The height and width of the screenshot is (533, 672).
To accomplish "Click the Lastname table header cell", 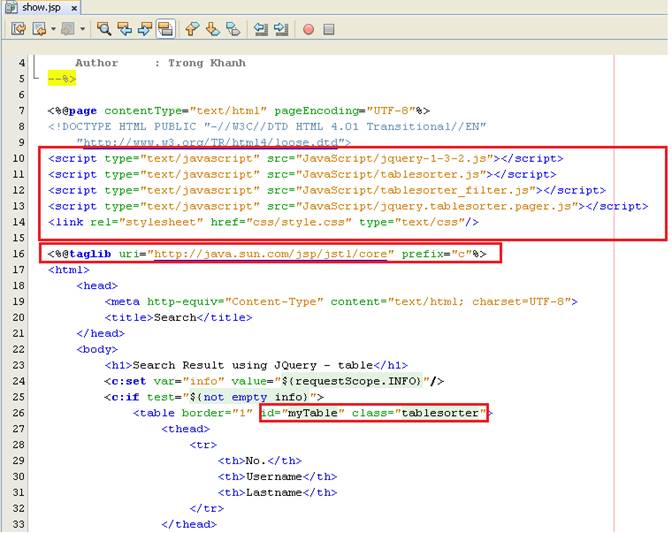I will [x=277, y=492].
